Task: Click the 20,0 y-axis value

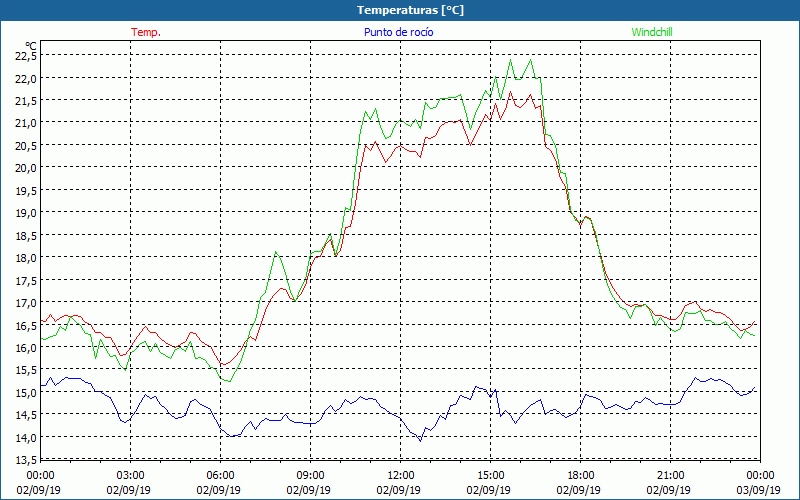Action: (x=27, y=168)
